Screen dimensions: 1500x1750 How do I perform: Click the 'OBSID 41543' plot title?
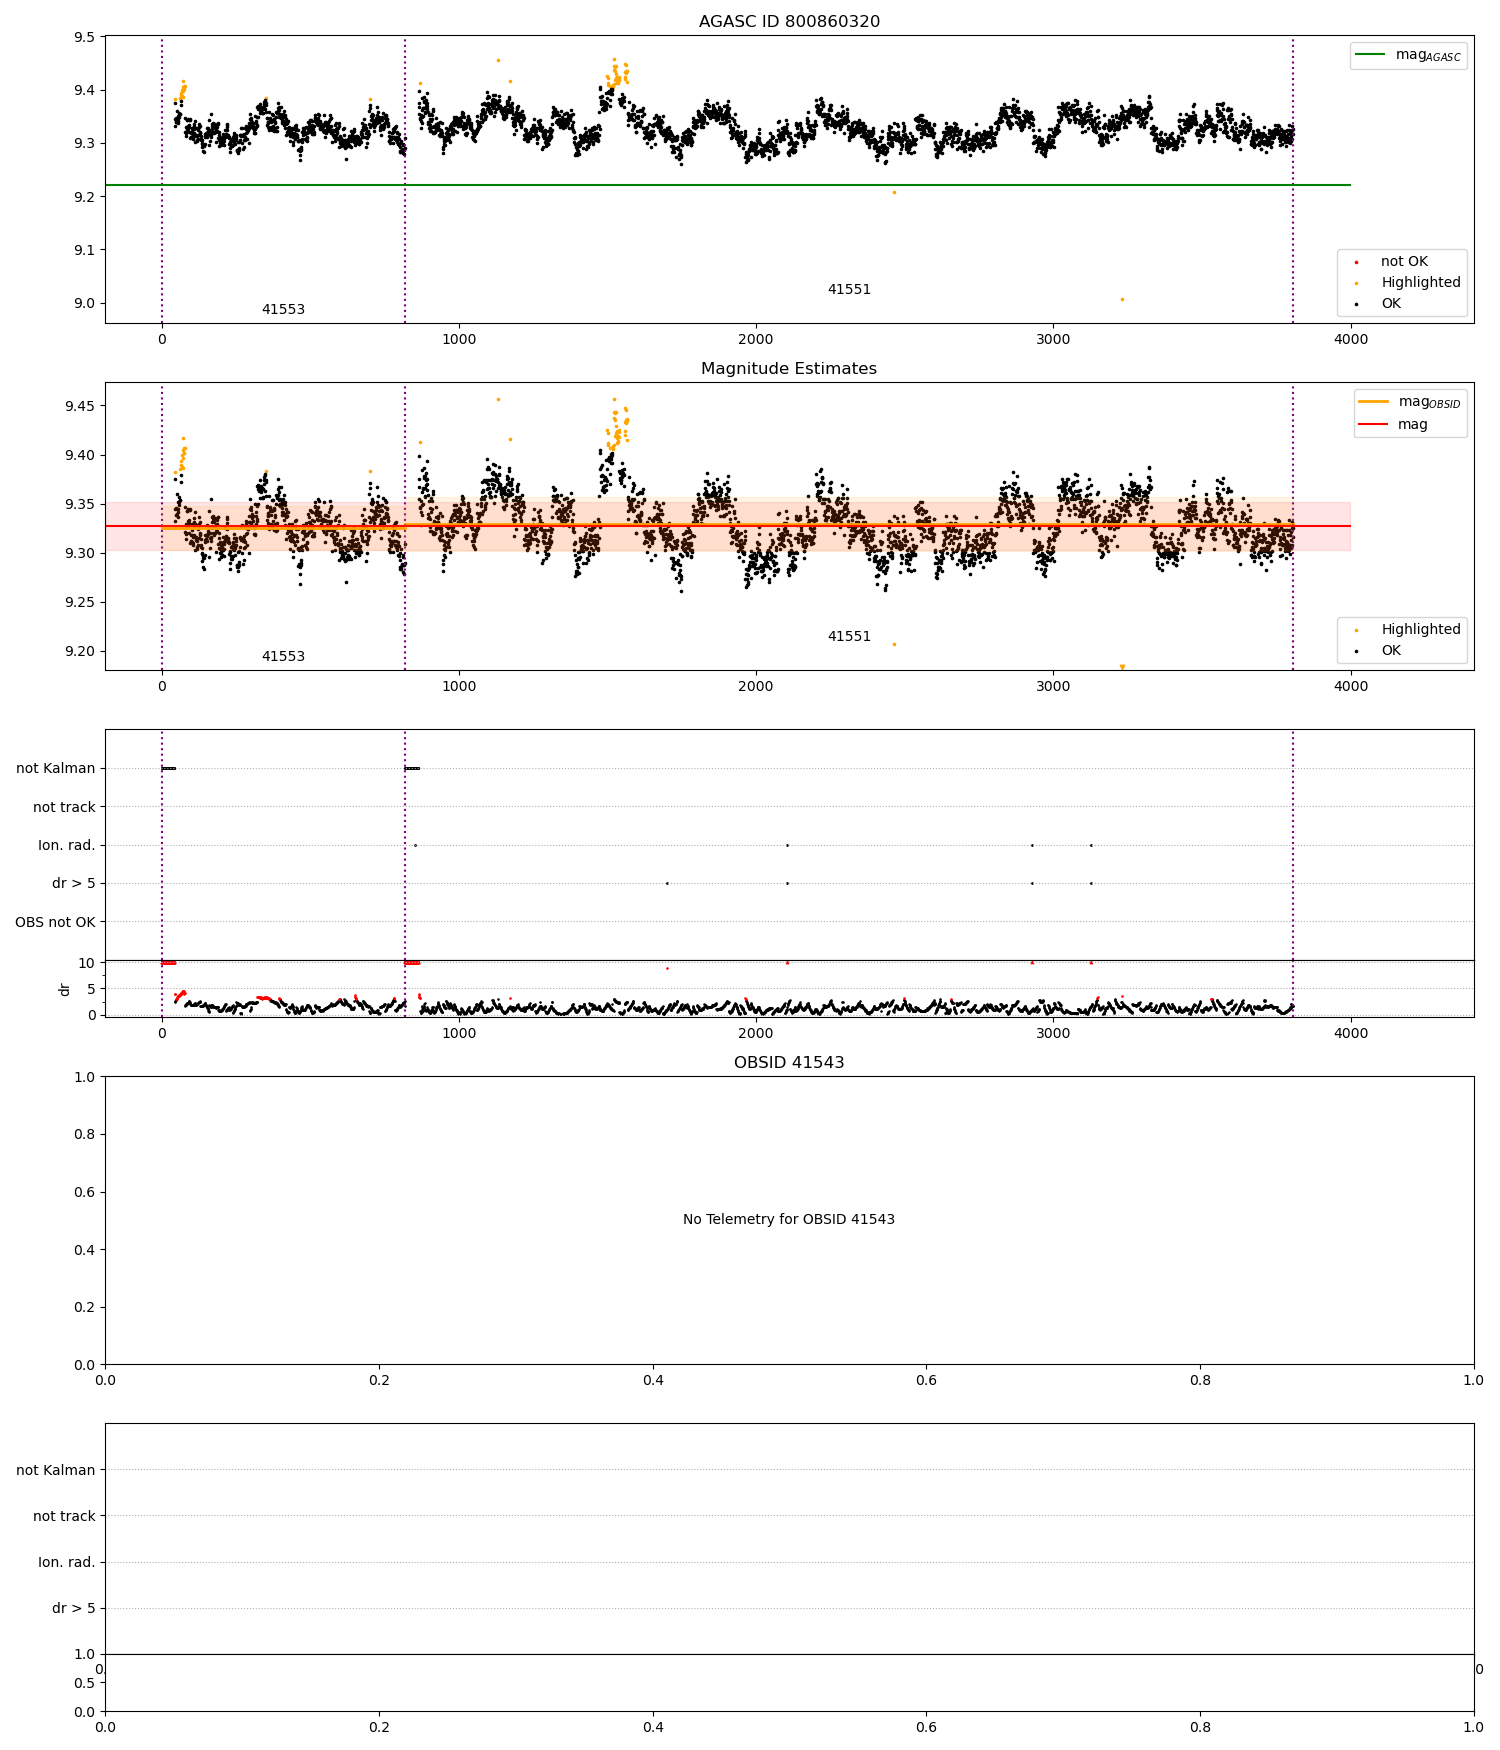[x=789, y=1063]
